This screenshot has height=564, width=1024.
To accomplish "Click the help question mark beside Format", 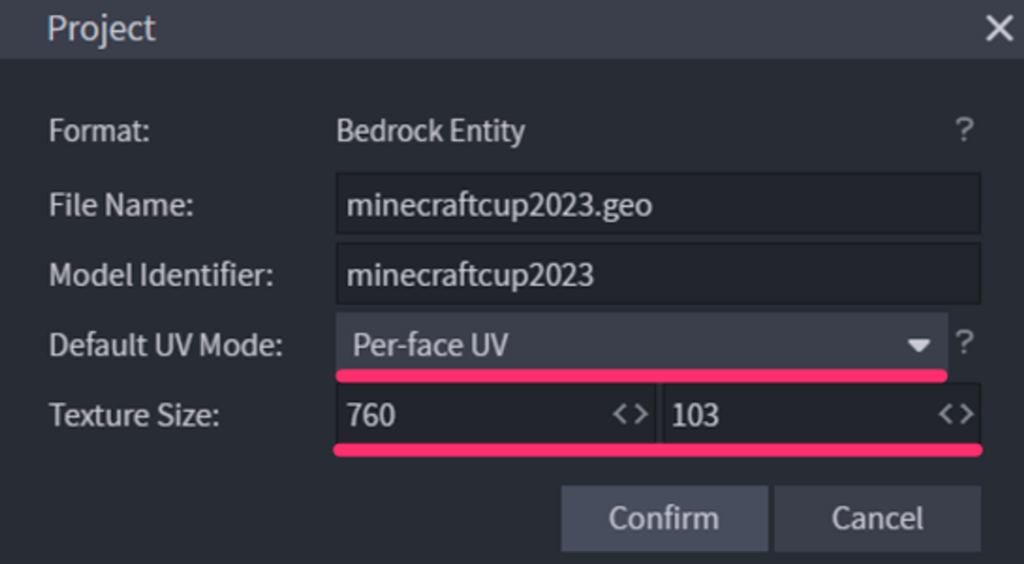I will tap(963, 130).
